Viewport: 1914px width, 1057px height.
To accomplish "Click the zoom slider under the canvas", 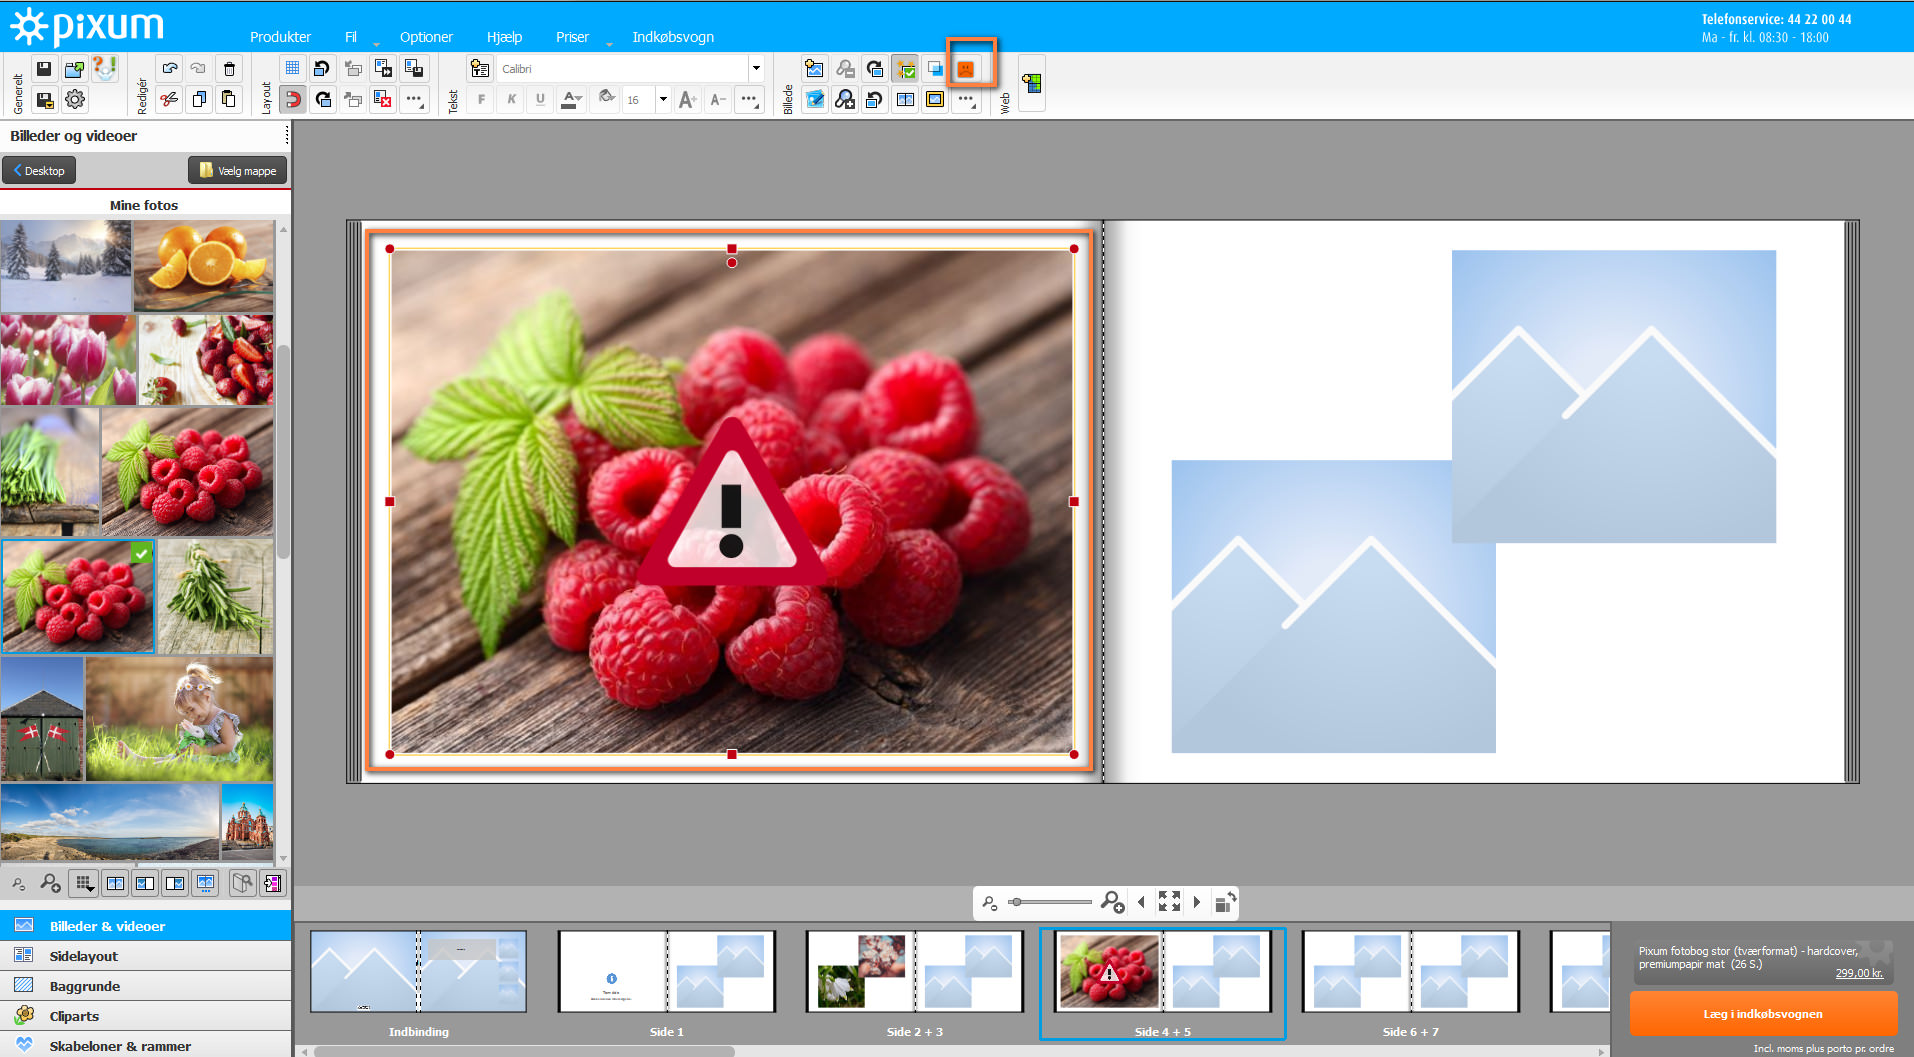I will [1050, 902].
